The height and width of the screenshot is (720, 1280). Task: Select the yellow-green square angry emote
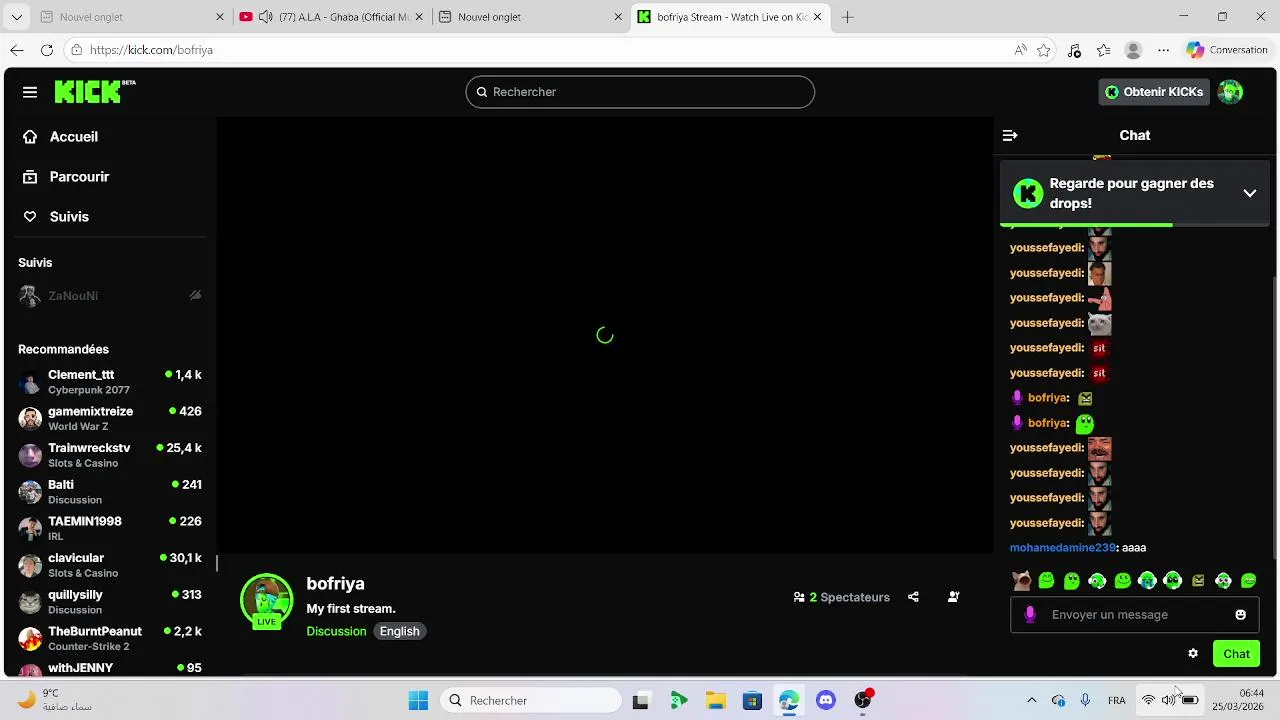pos(1198,580)
